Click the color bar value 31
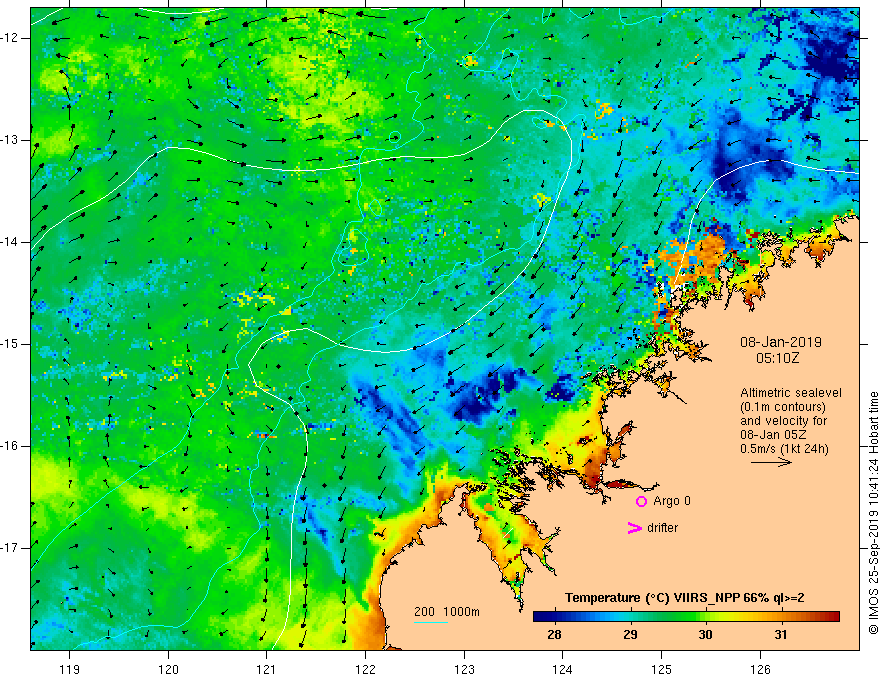 coord(780,635)
